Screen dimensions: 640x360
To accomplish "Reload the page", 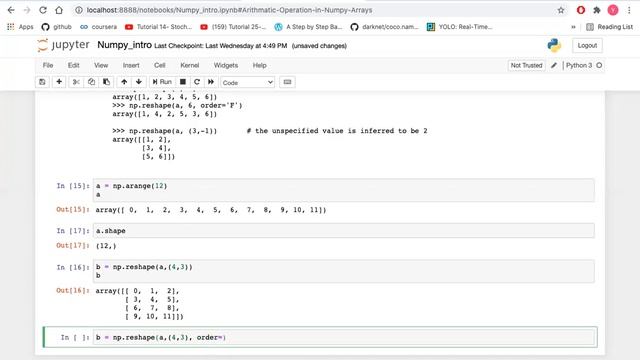I will pos(43,10).
